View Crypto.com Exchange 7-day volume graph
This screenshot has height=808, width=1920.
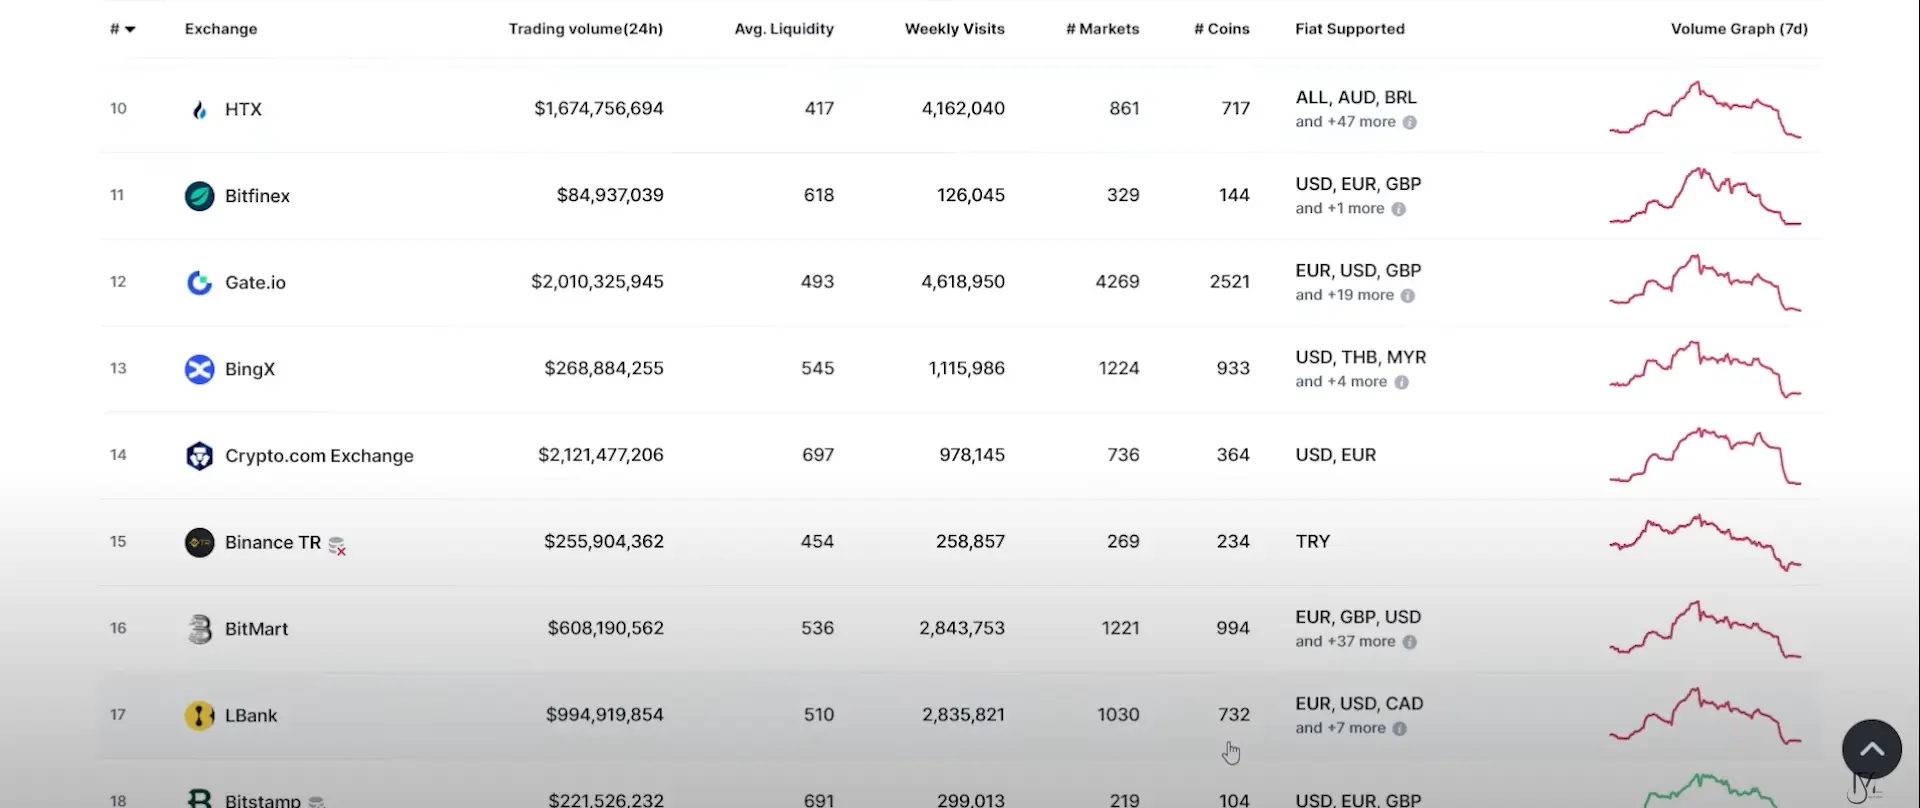tap(1705, 456)
